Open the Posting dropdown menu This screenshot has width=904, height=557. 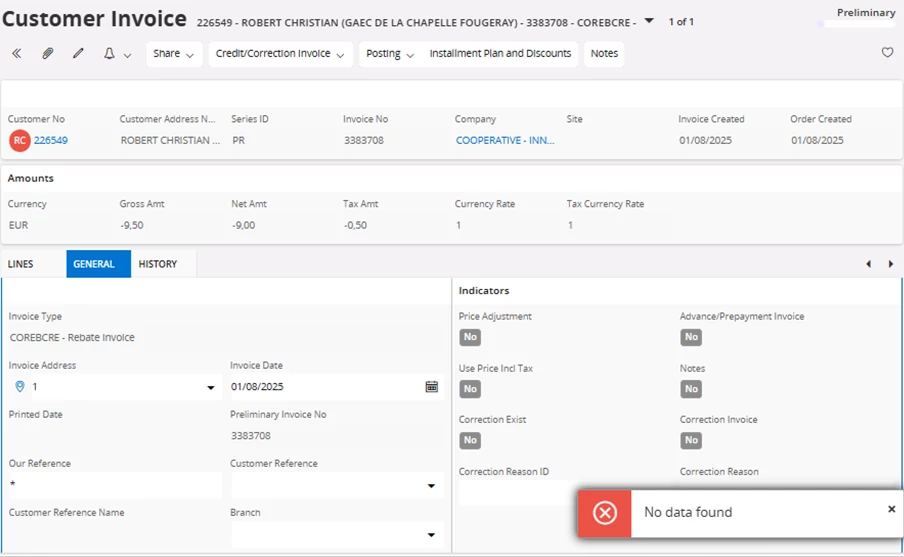click(390, 54)
